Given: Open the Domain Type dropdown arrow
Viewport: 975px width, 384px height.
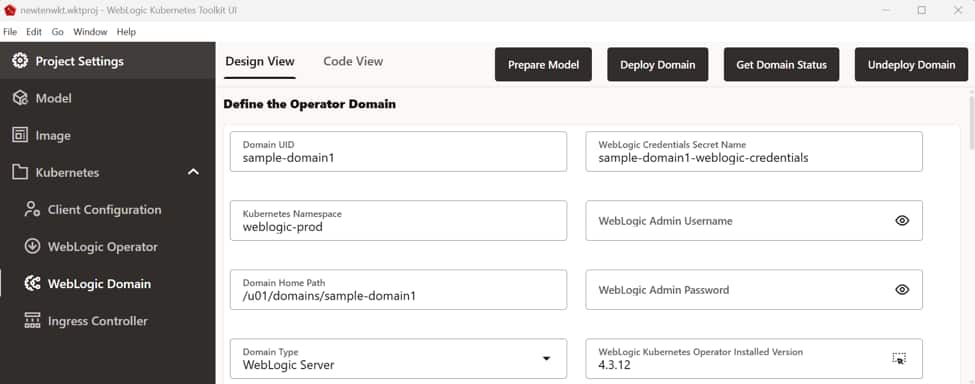Looking at the screenshot, I should pos(546,359).
